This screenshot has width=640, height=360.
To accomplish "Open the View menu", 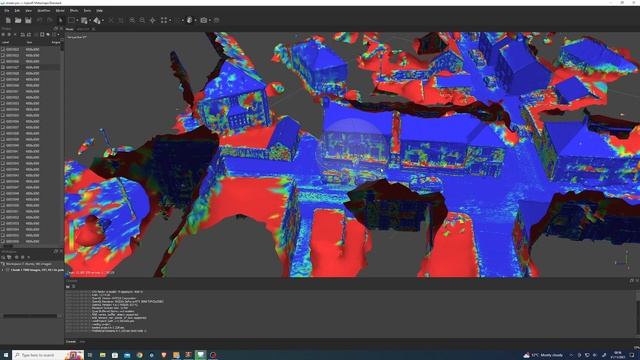I will click(28, 11).
